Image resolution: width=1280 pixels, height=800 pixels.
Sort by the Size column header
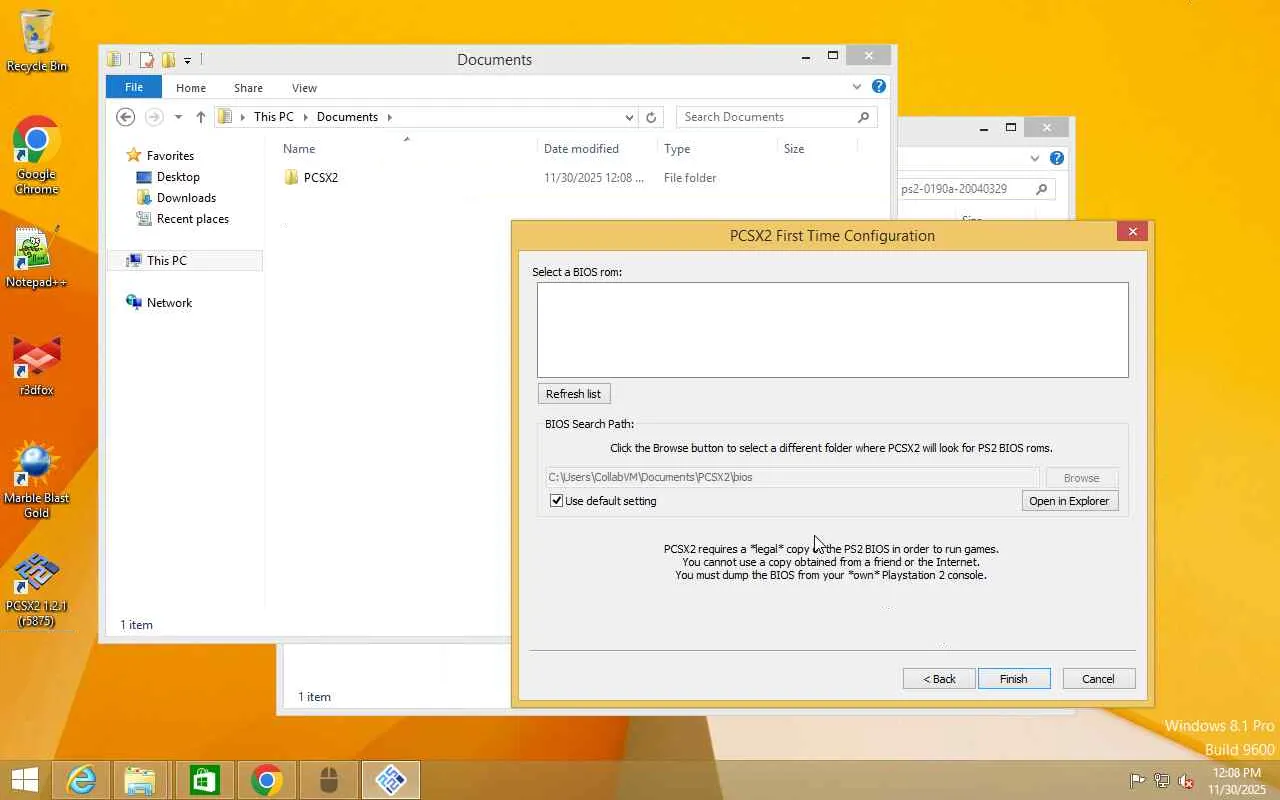794,149
